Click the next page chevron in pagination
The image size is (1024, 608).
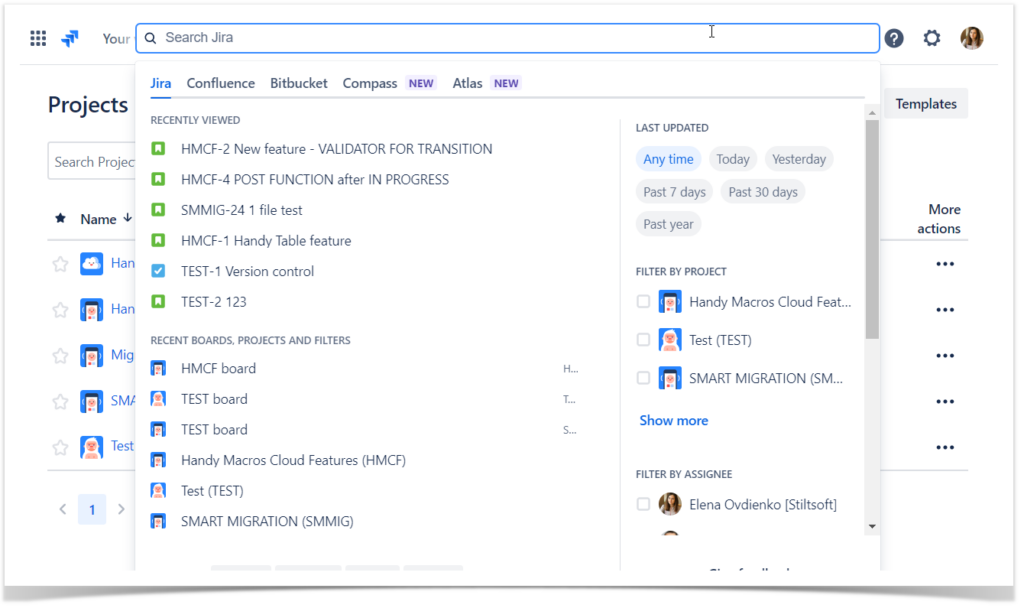pos(121,509)
